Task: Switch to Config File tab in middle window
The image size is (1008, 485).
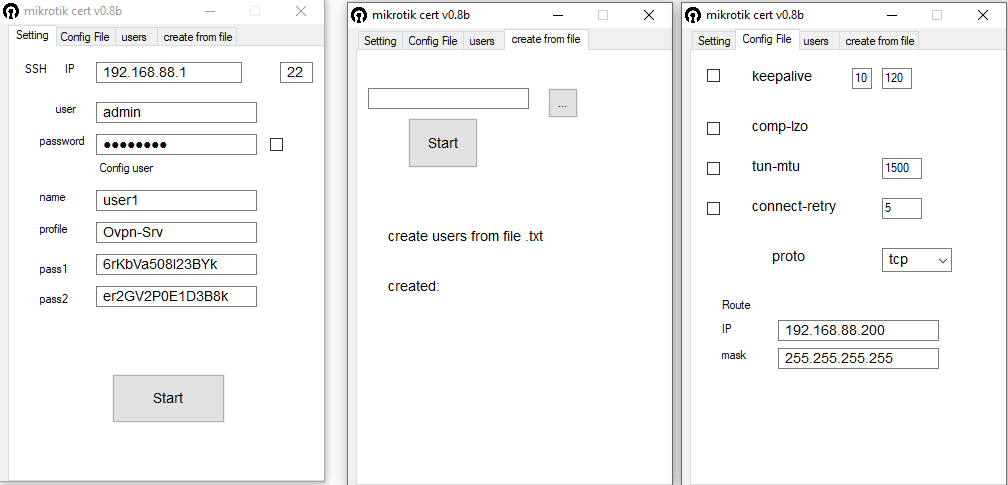Action: [x=433, y=41]
